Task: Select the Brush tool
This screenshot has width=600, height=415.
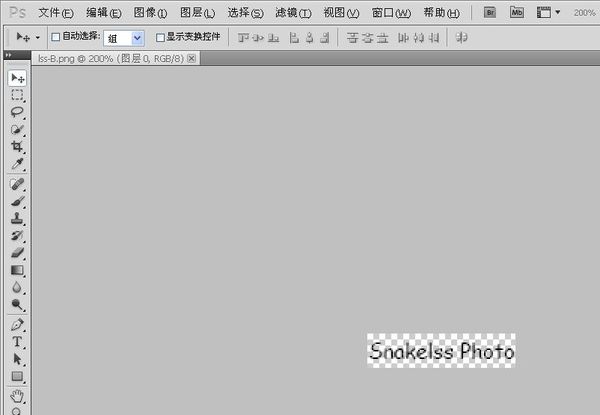Action: pos(17,202)
